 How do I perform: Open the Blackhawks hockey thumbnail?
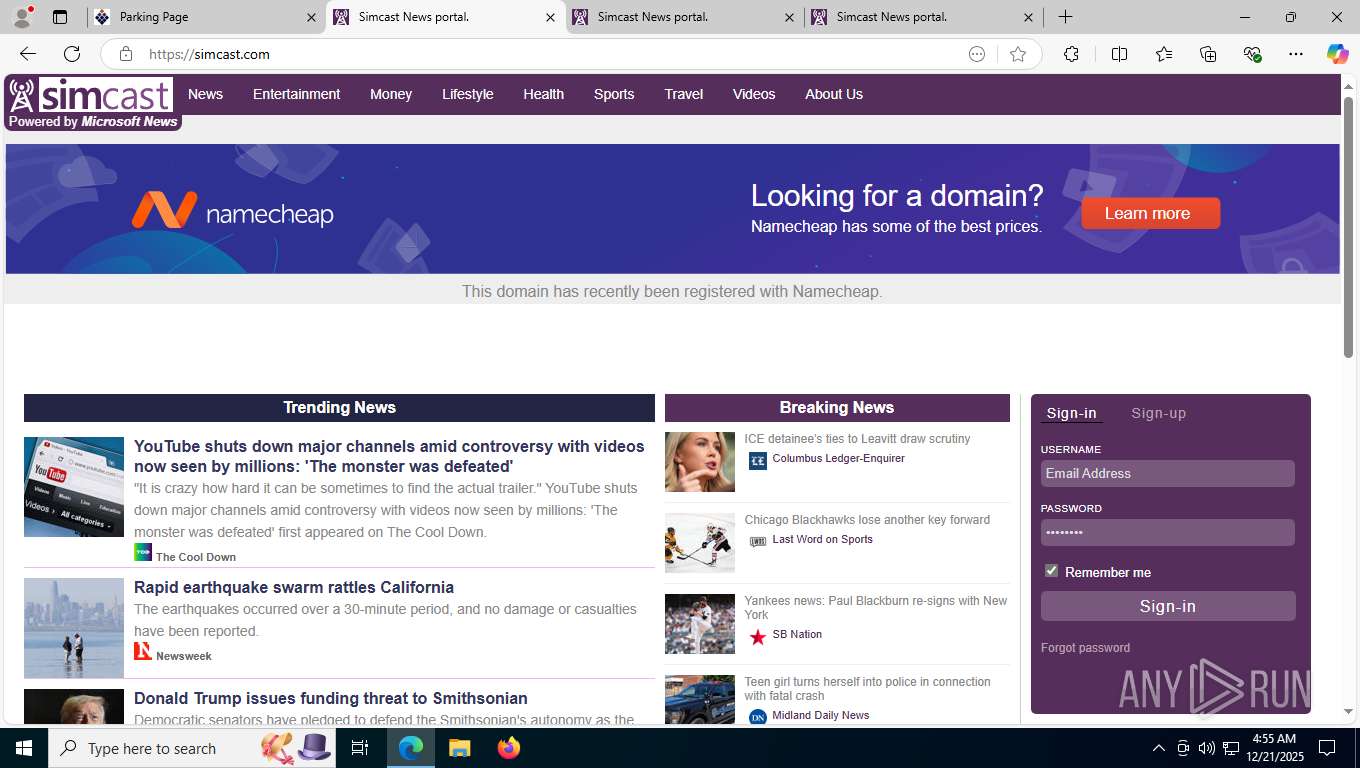click(x=700, y=543)
